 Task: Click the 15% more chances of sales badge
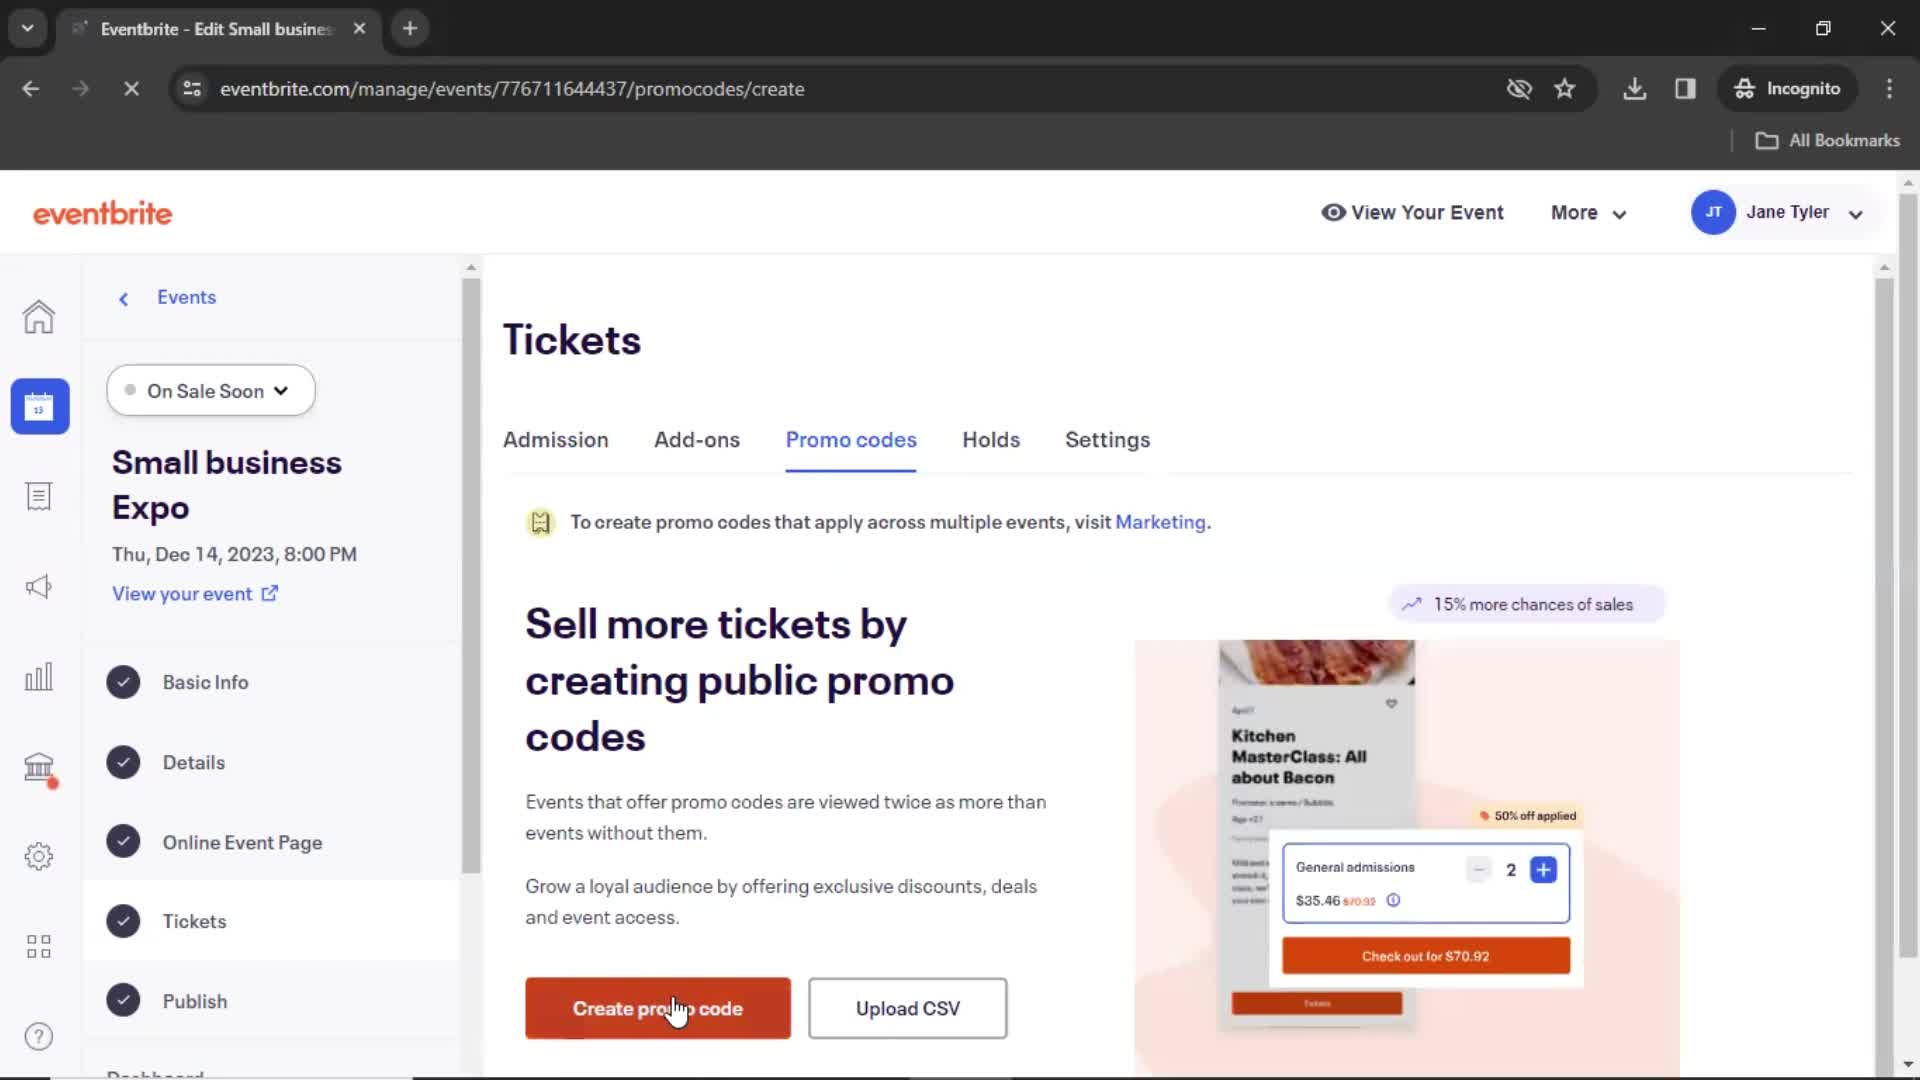[x=1527, y=604]
